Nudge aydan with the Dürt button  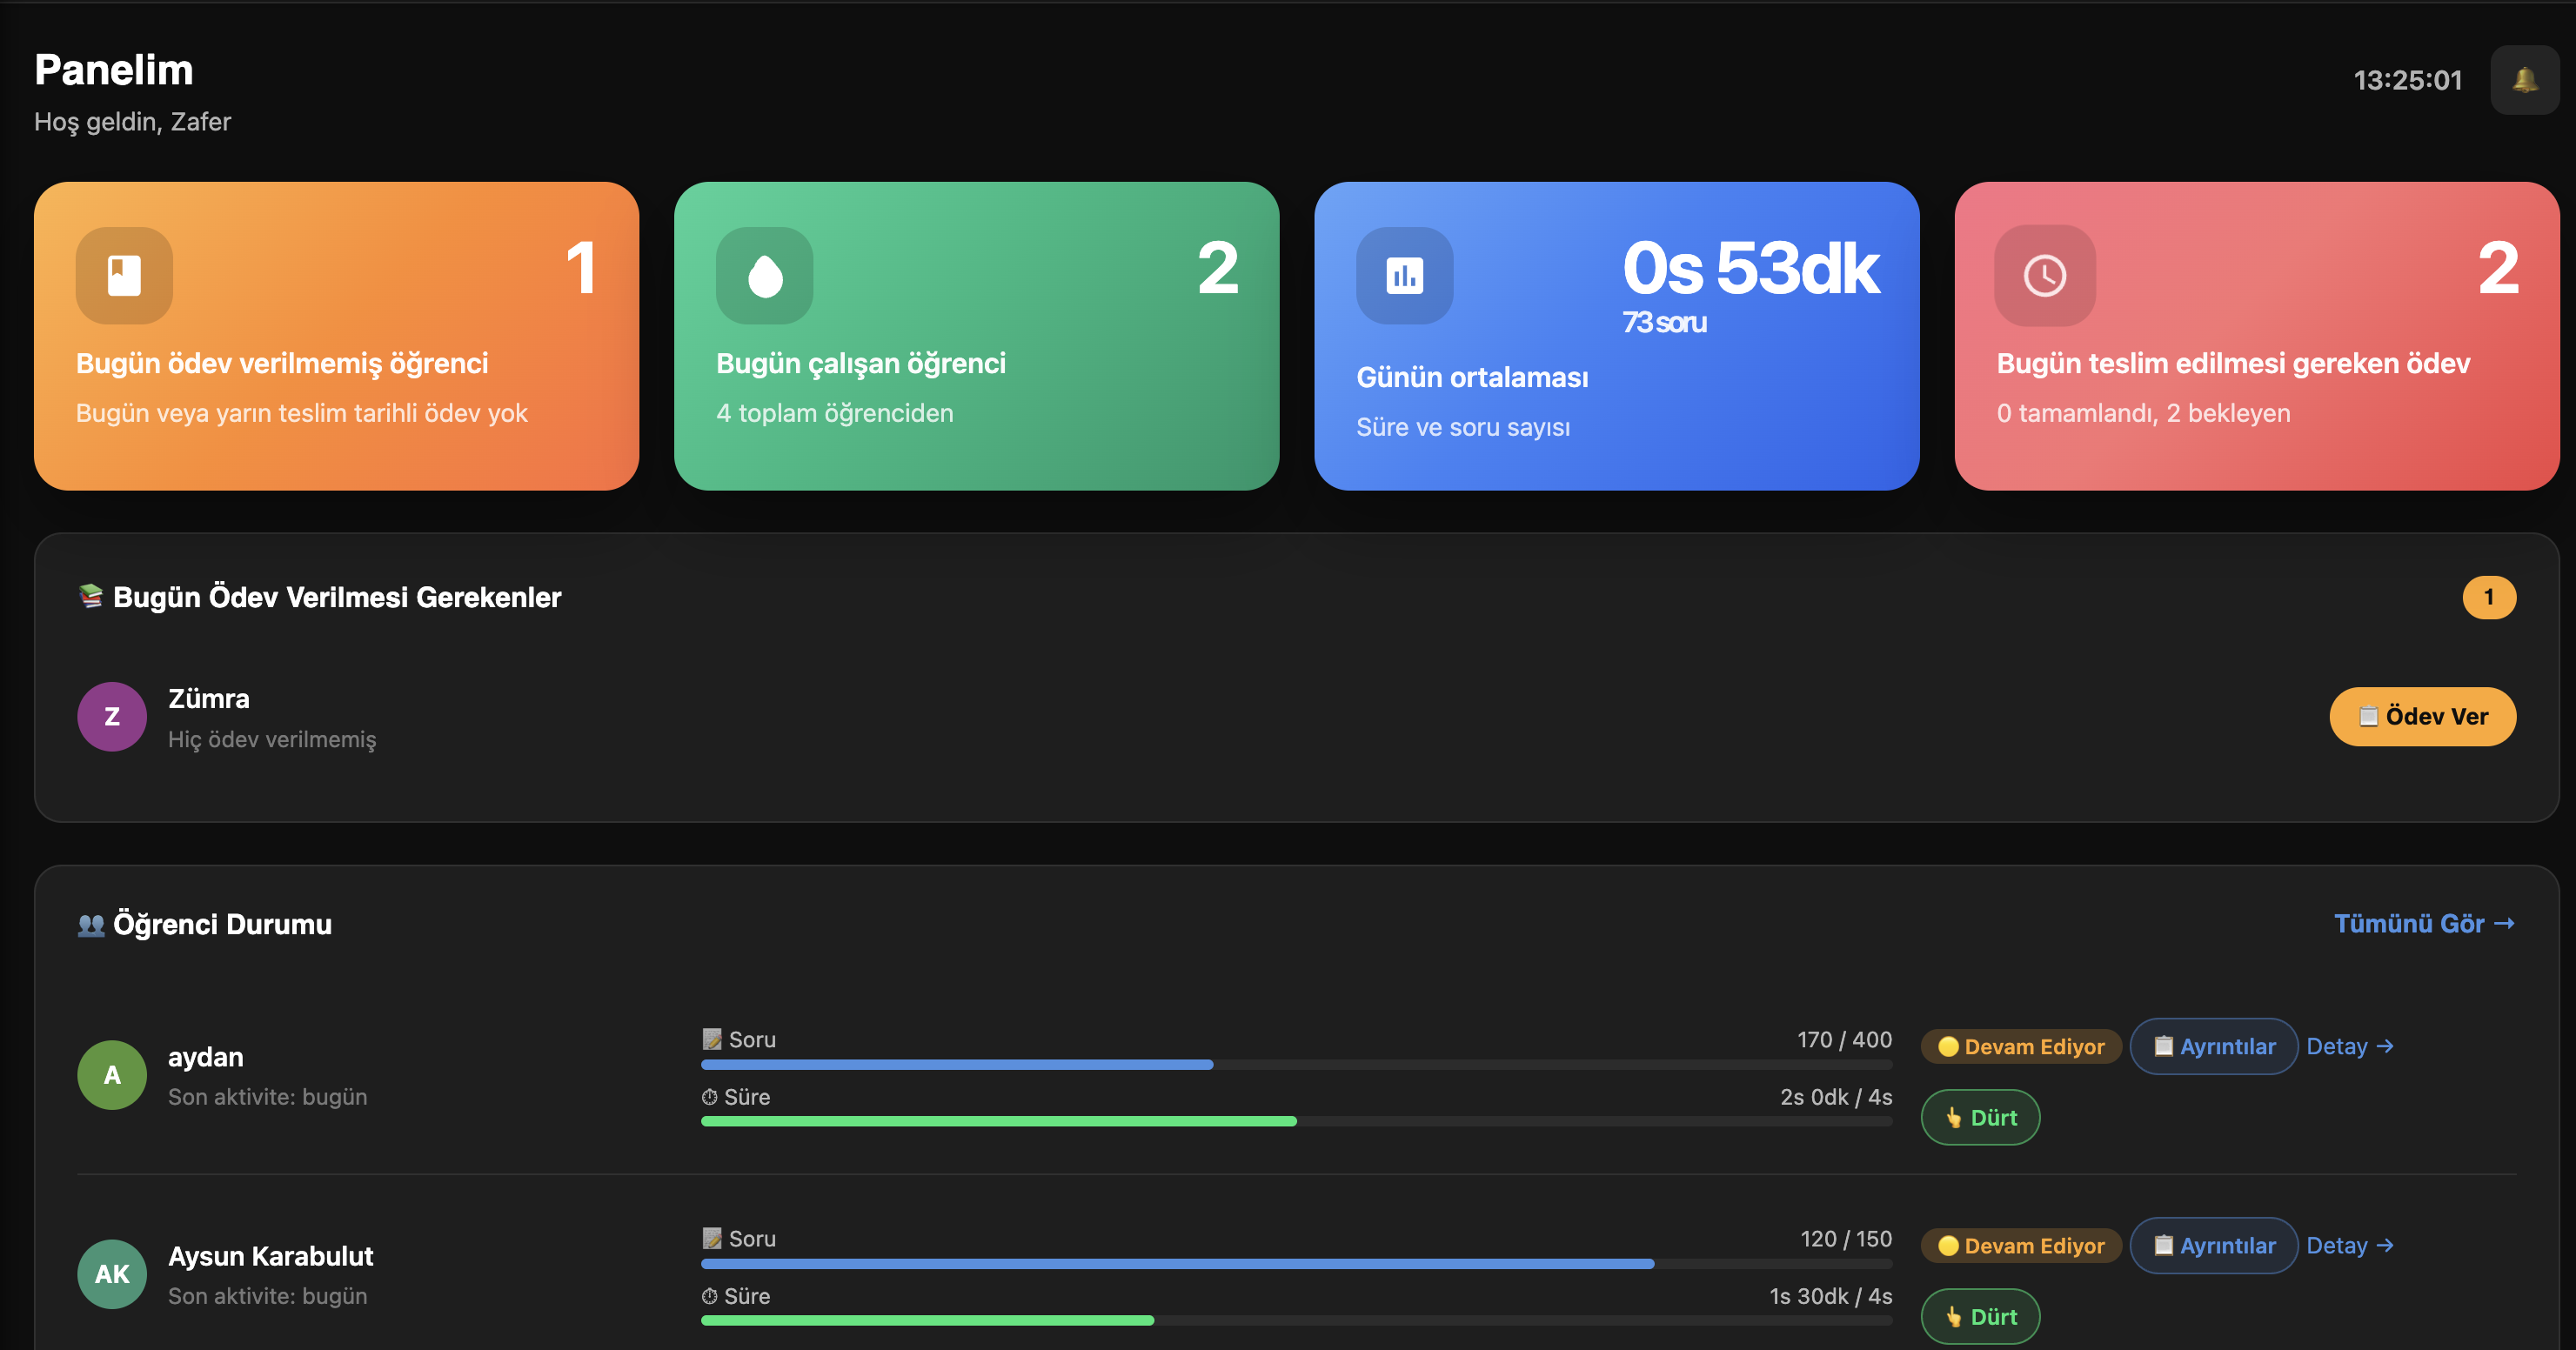[1980, 1117]
